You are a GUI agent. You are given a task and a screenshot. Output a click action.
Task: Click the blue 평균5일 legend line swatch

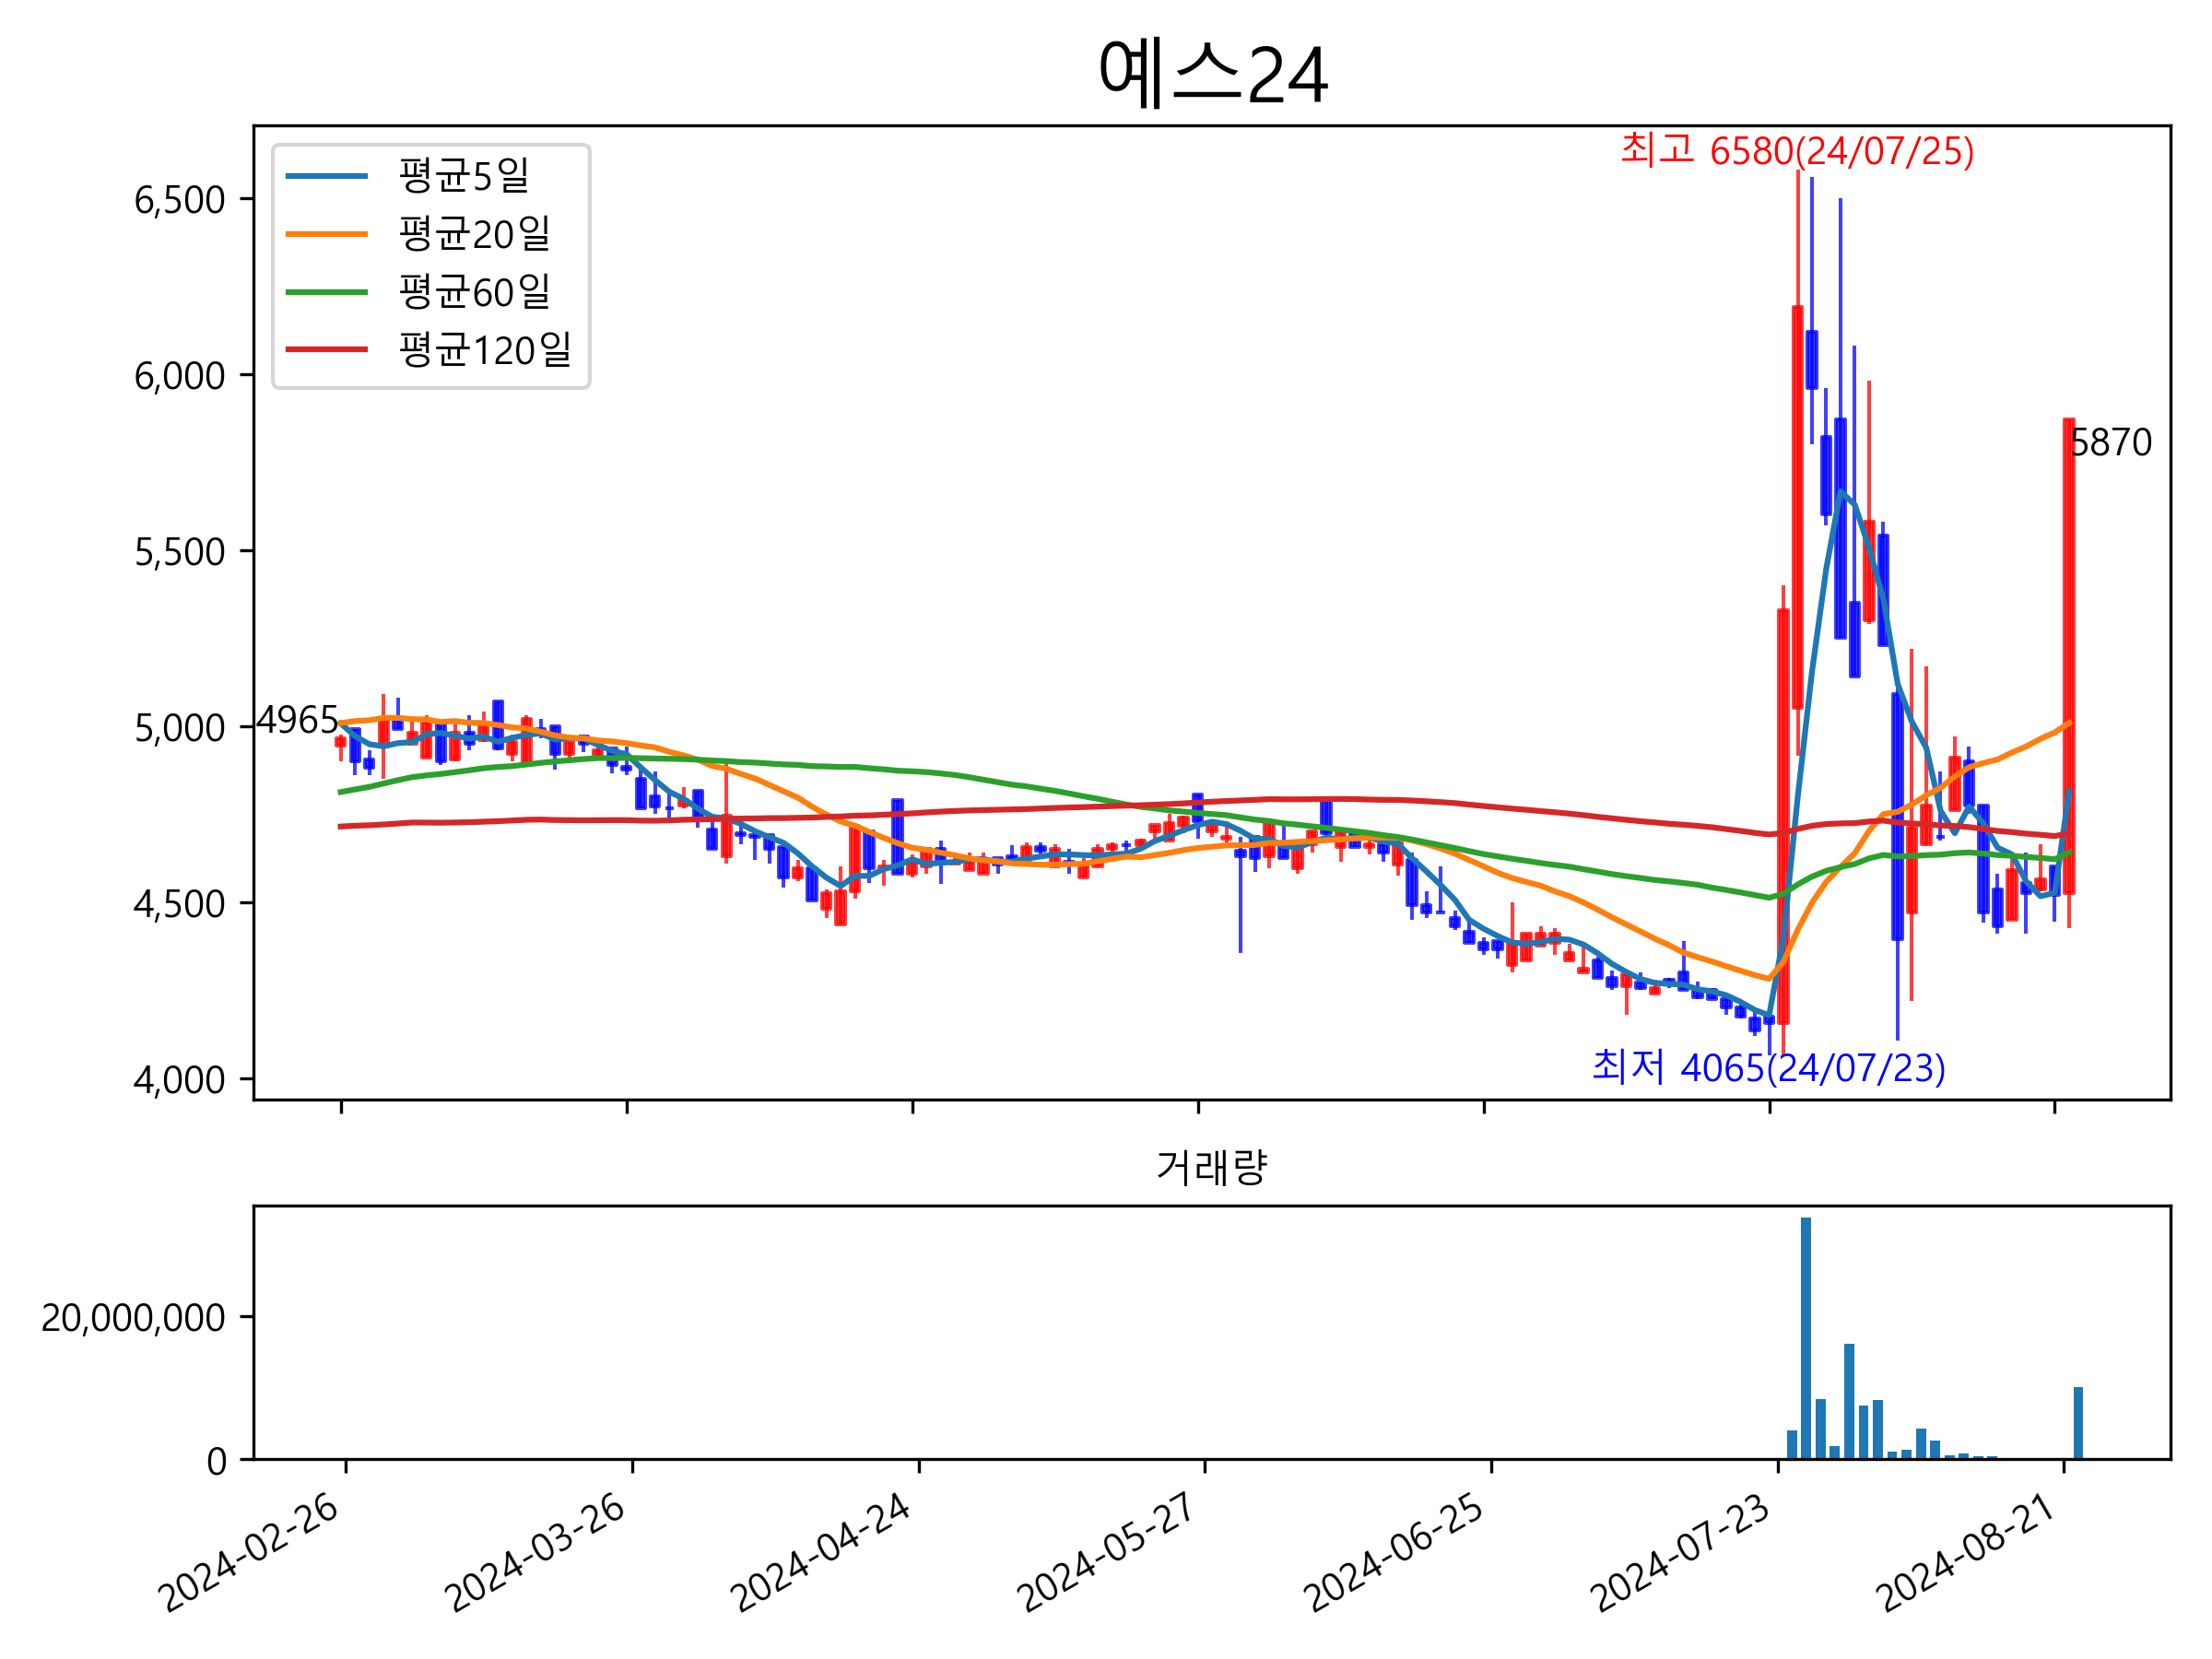[x=327, y=177]
